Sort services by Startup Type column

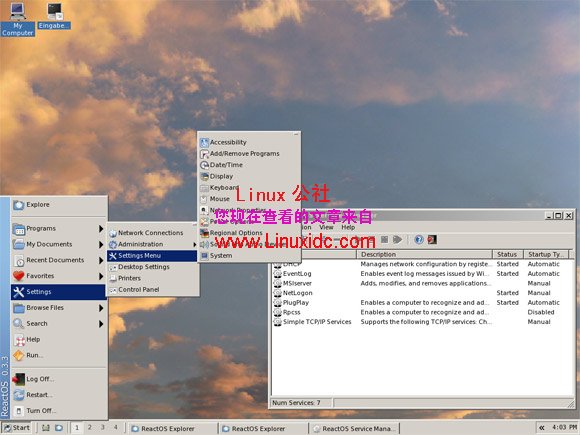(546, 254)
